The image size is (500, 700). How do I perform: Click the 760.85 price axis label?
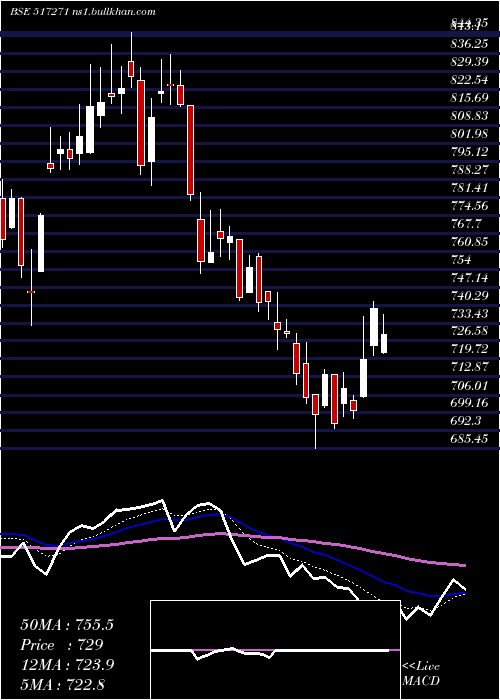469,242
